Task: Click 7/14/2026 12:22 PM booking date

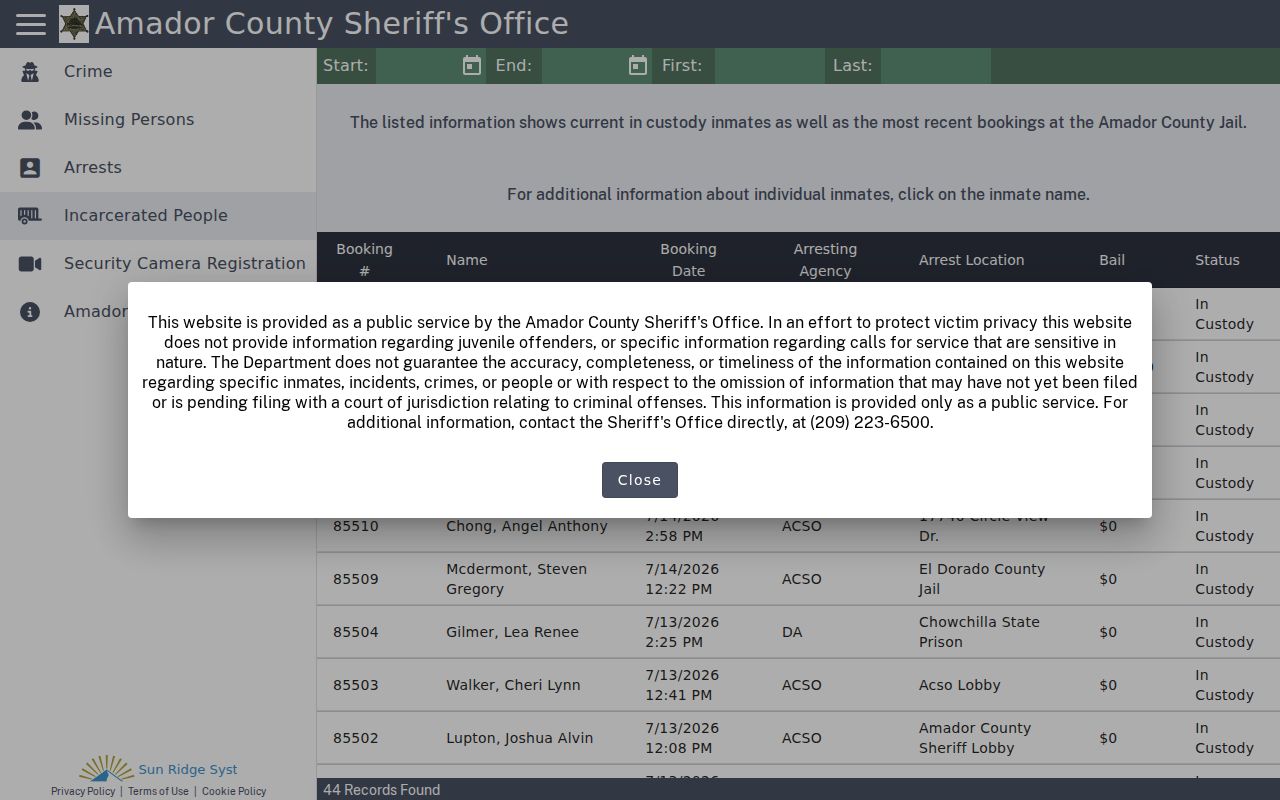Action: tap(682, 579)
